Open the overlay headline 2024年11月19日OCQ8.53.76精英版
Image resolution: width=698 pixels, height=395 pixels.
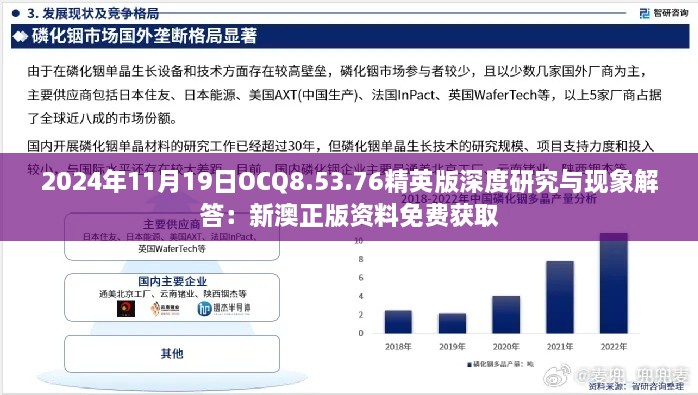[x=349, y=199]
